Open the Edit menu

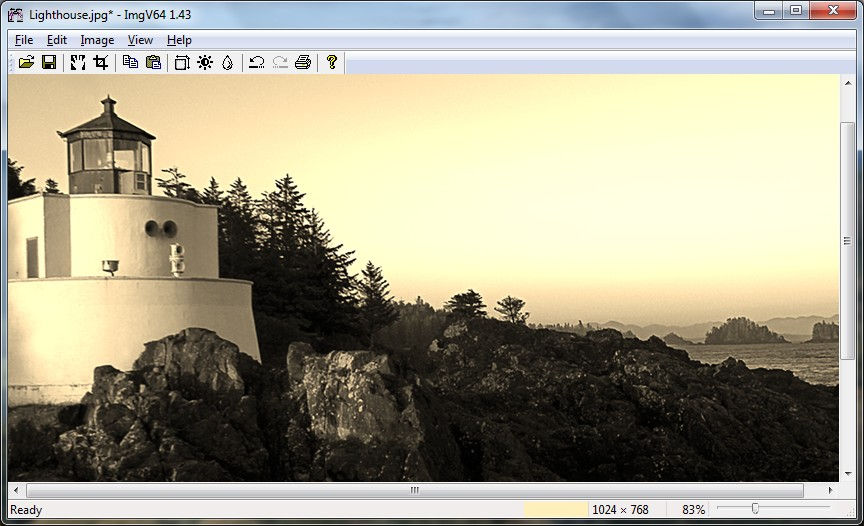click(x=57, y=40)
